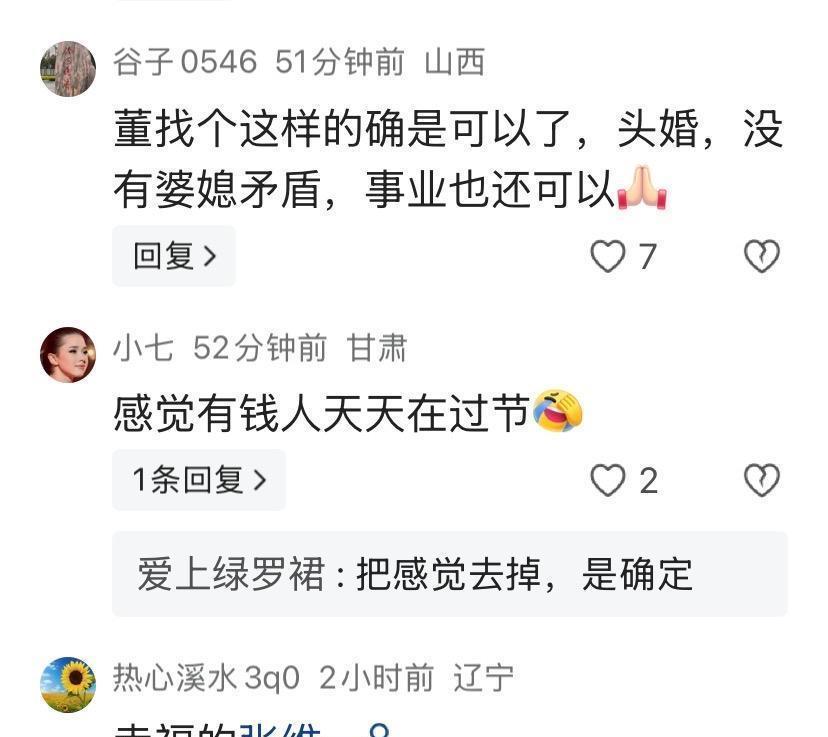Viewport: 828px width, 737px height.
Task: Open the sunflower avatar of 热心溪水3q0
Action: pyautogui.click(x=68, y=685)
